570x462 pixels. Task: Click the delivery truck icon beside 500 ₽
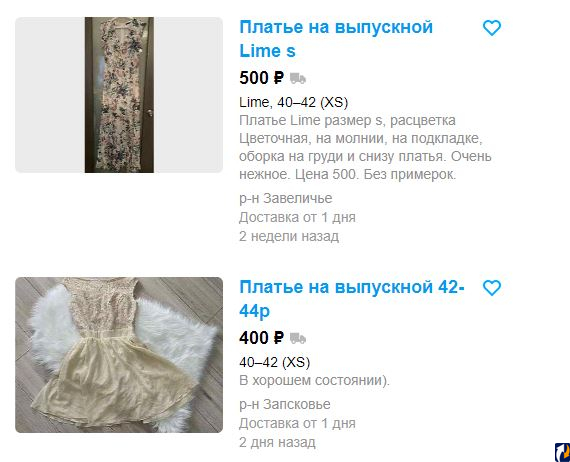coord(298,78)
